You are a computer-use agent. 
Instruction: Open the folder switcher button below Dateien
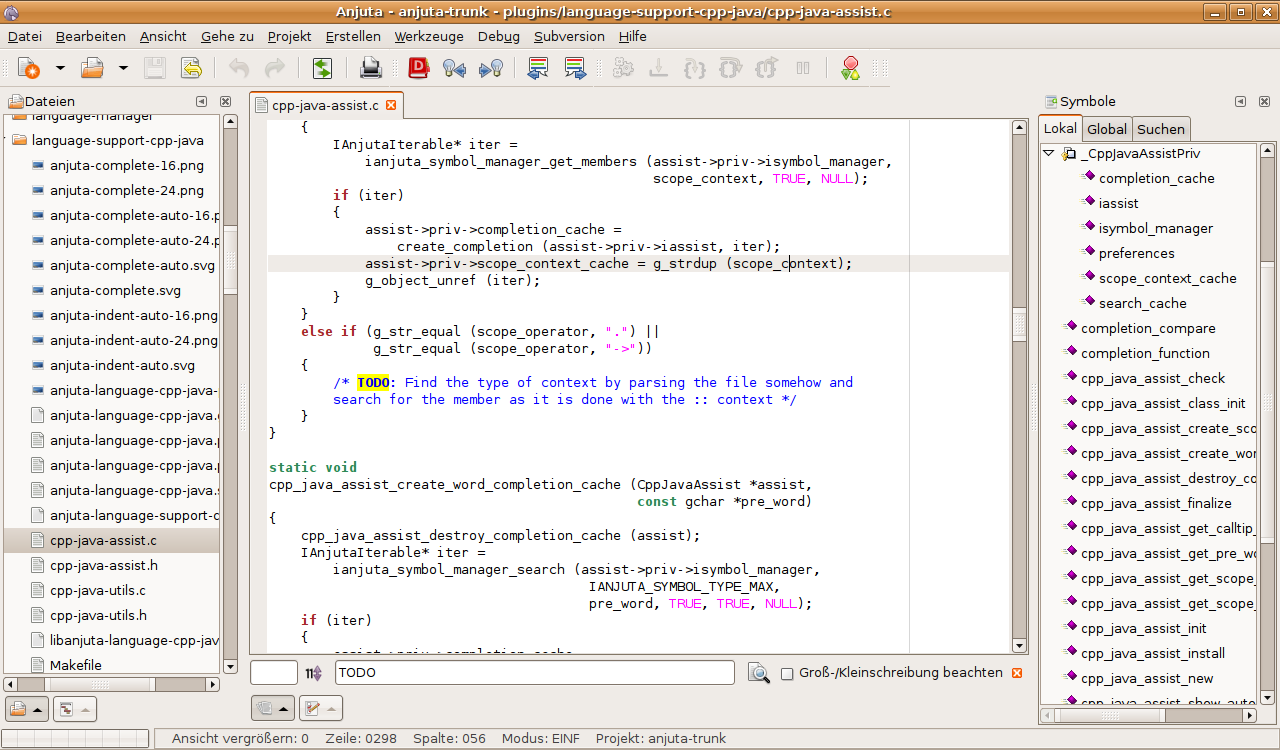[x=27, y=709]
